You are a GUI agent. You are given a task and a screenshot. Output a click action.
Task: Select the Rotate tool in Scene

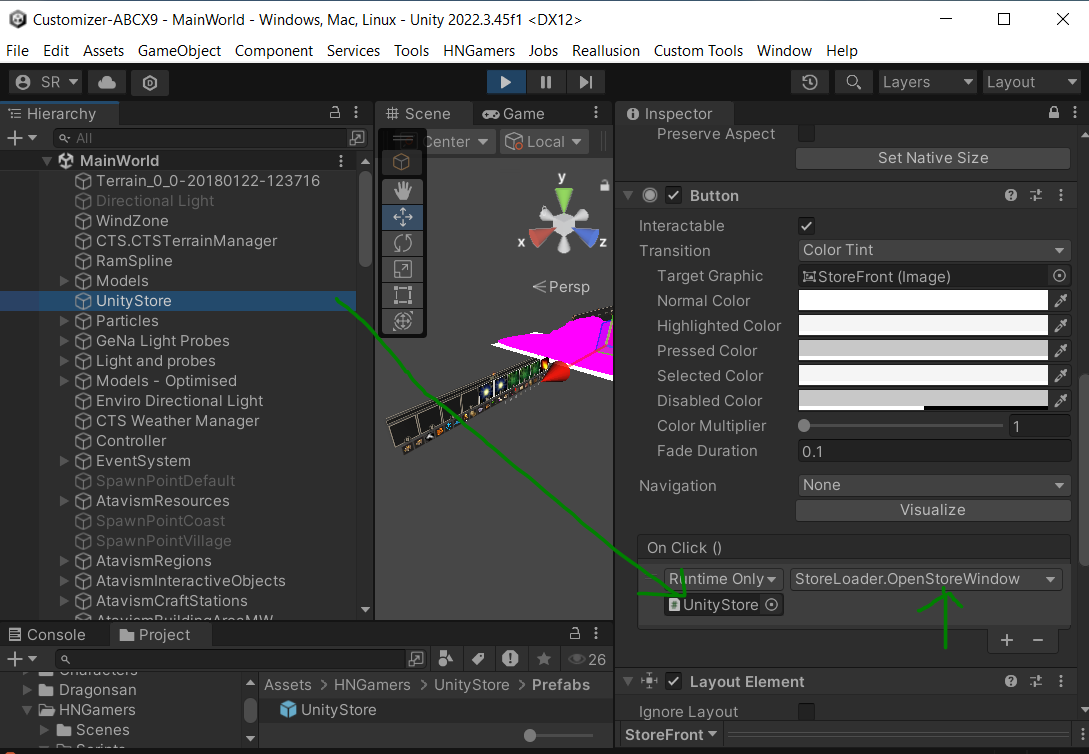pyautogui.click(x=403, y=243)
